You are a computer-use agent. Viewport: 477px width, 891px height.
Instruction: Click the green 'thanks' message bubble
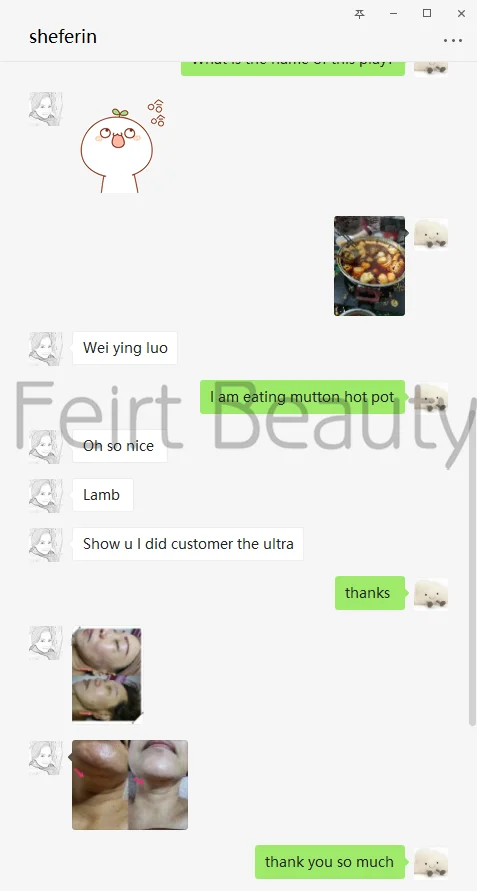click(370, 593)
